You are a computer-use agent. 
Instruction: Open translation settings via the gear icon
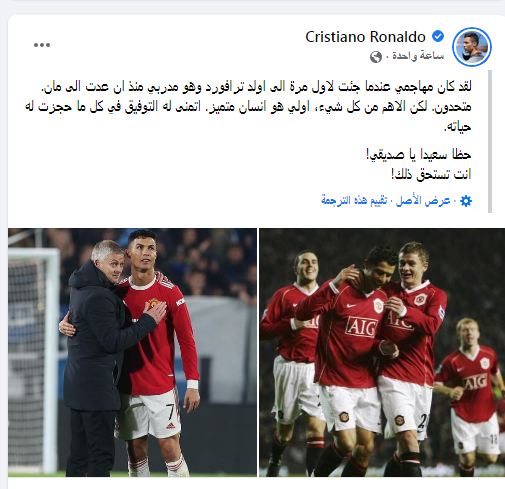[466, 201]
